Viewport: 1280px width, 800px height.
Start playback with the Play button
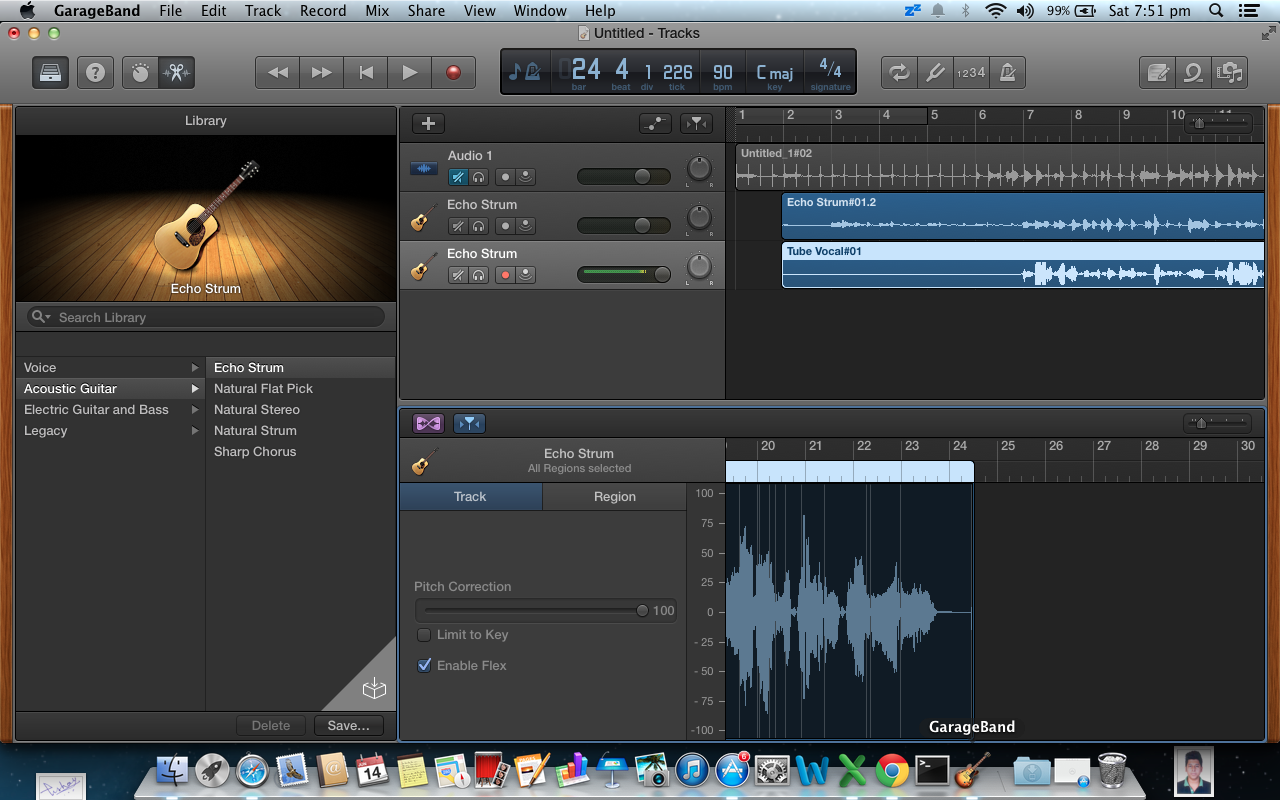410,73
